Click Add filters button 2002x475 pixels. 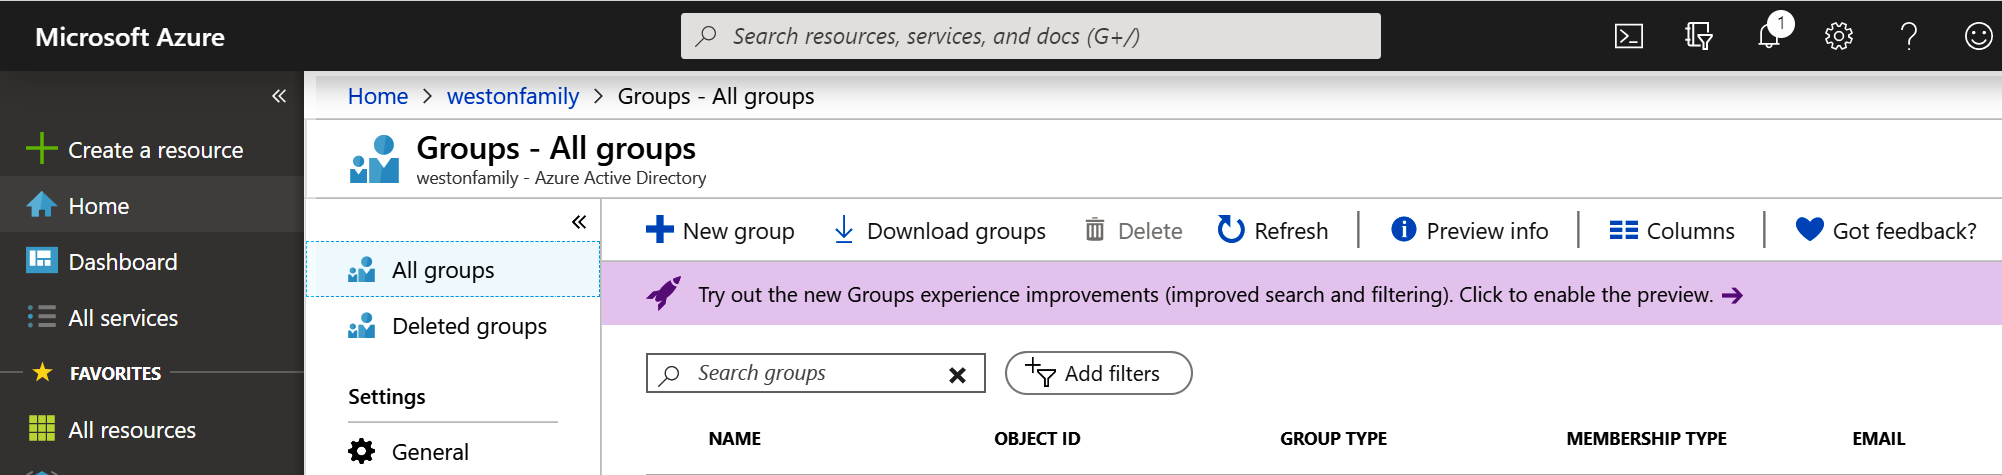click(1098, 373)
